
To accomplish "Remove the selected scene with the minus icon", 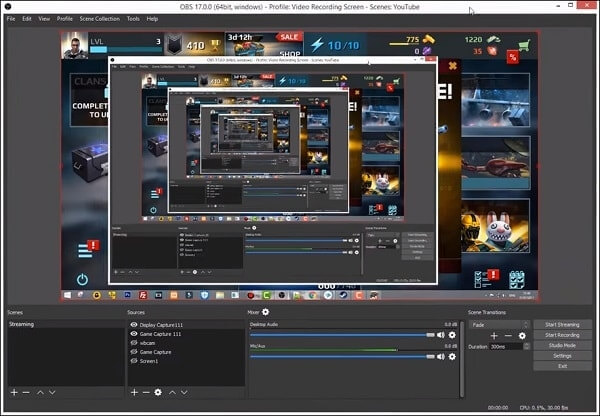I will pyautogui.click(x=26, y=392).
